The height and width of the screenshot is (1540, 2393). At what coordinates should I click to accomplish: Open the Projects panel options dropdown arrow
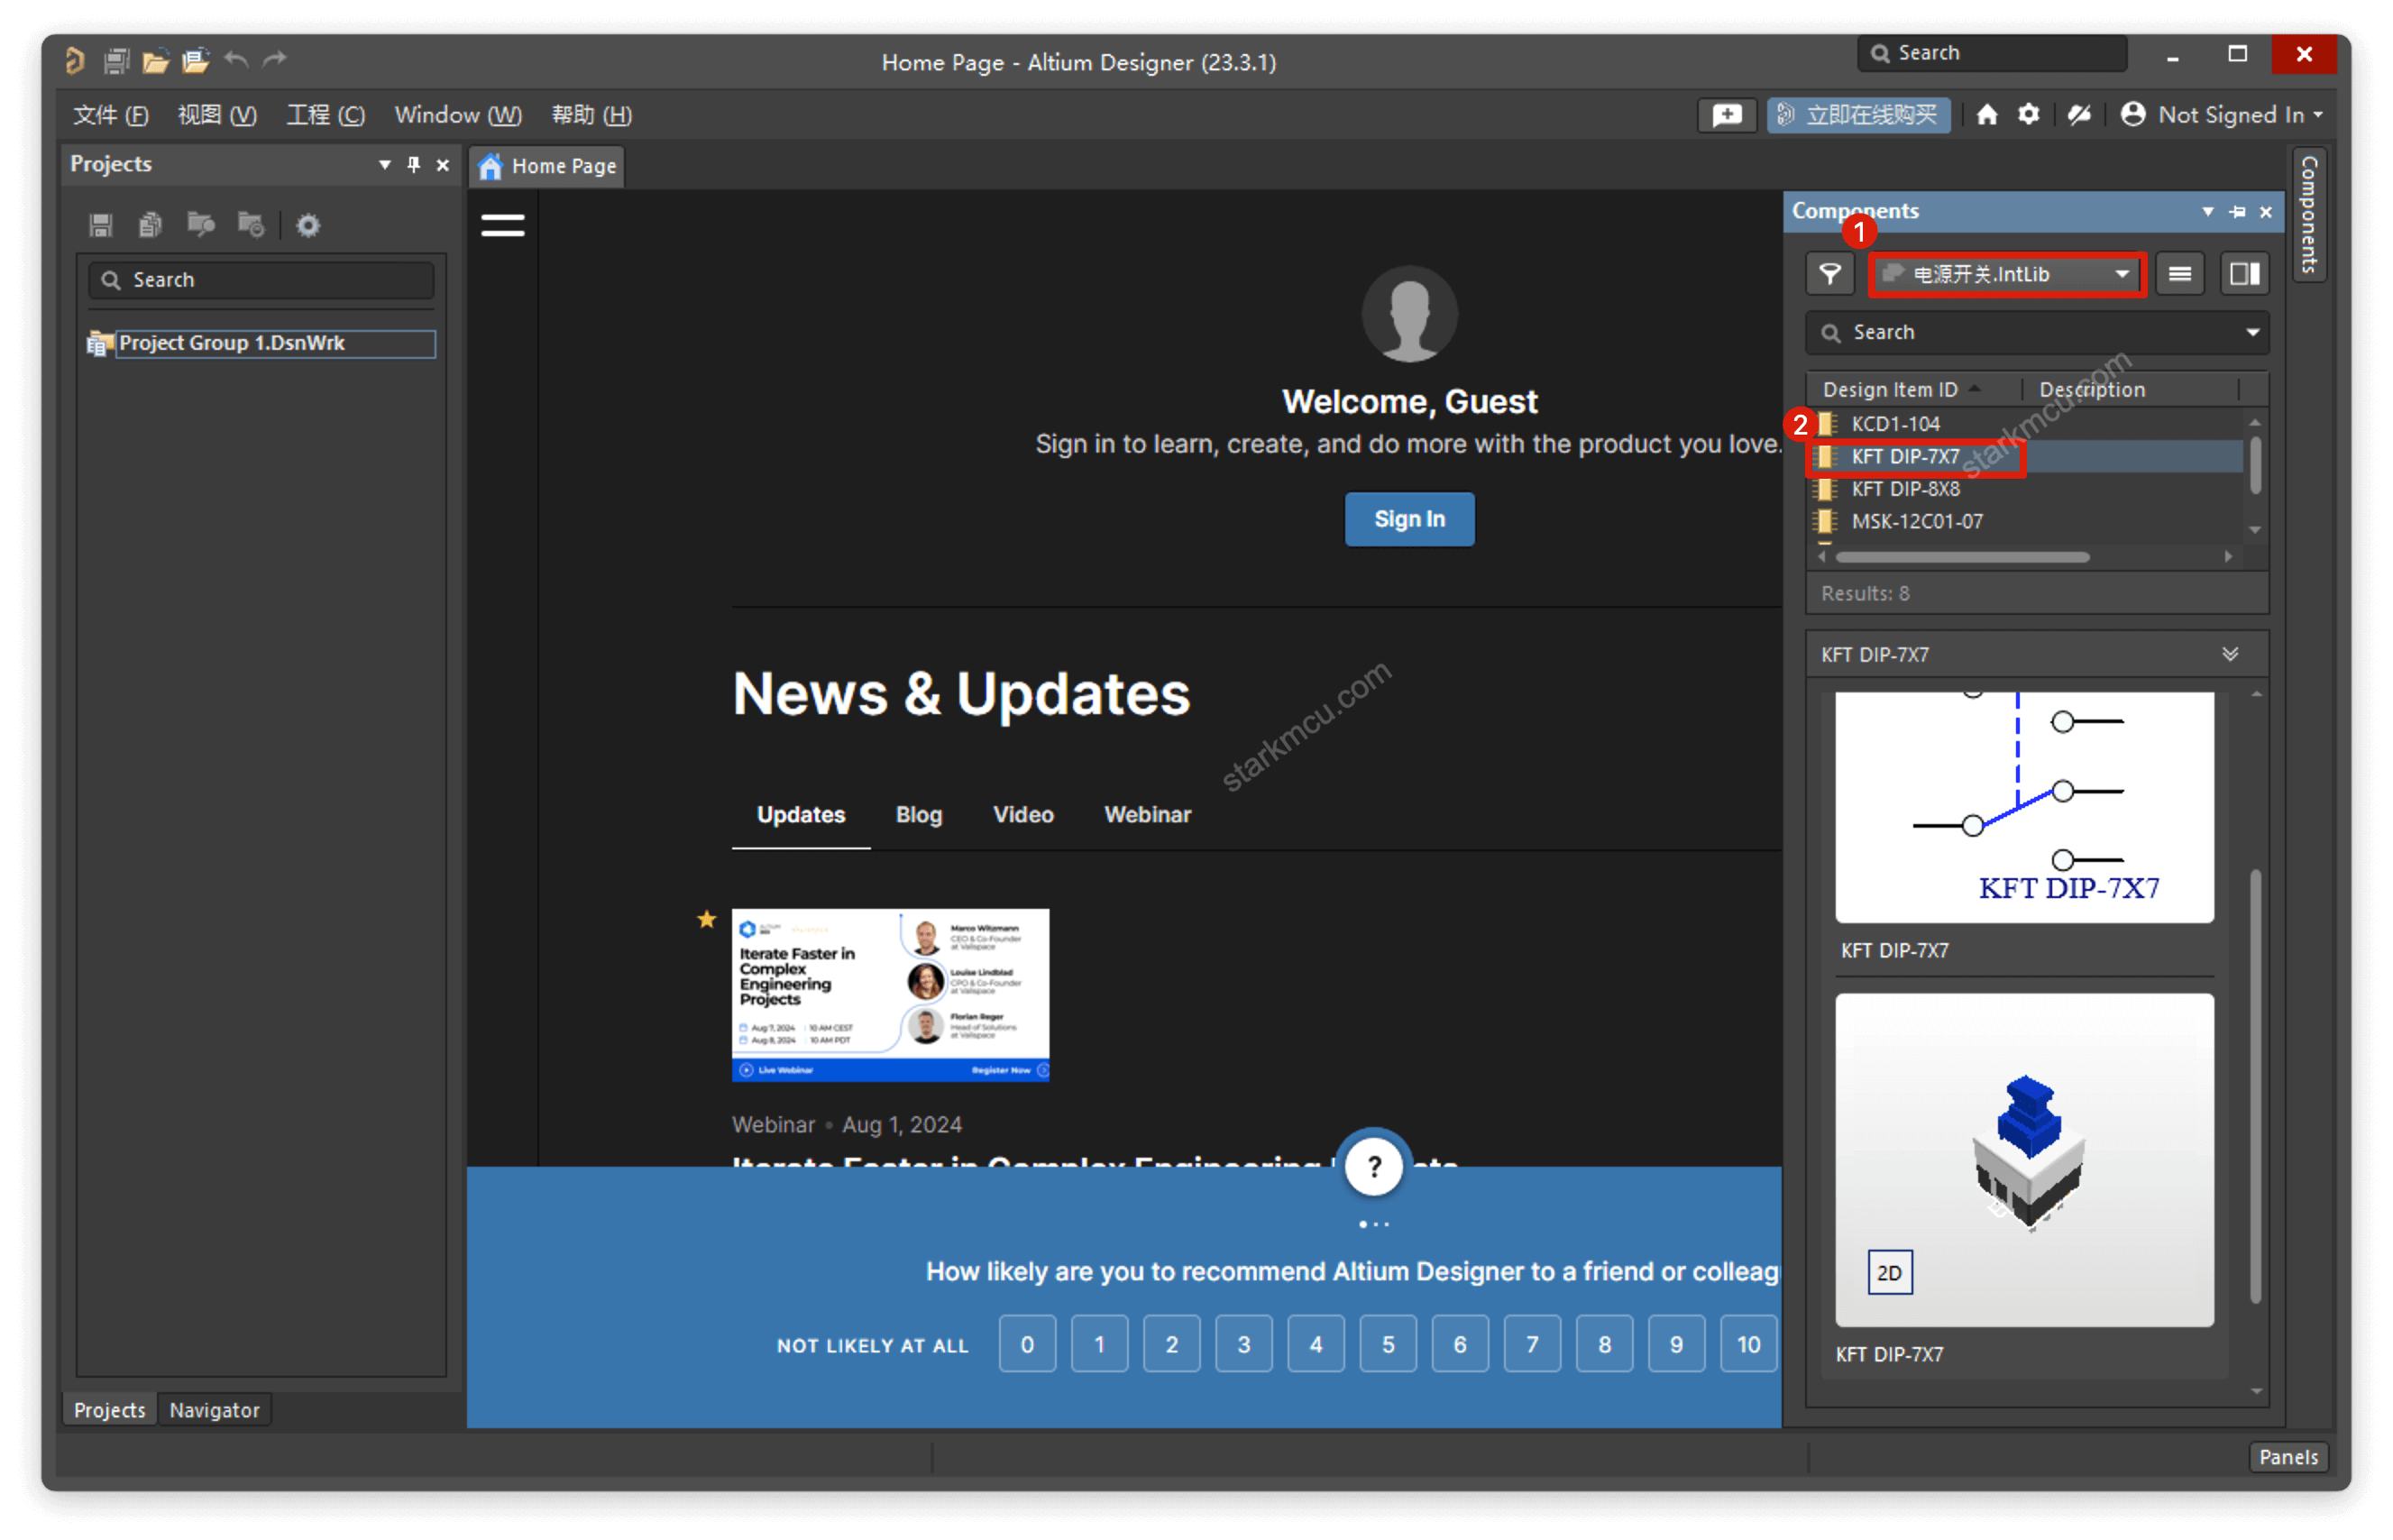[384, 165]
